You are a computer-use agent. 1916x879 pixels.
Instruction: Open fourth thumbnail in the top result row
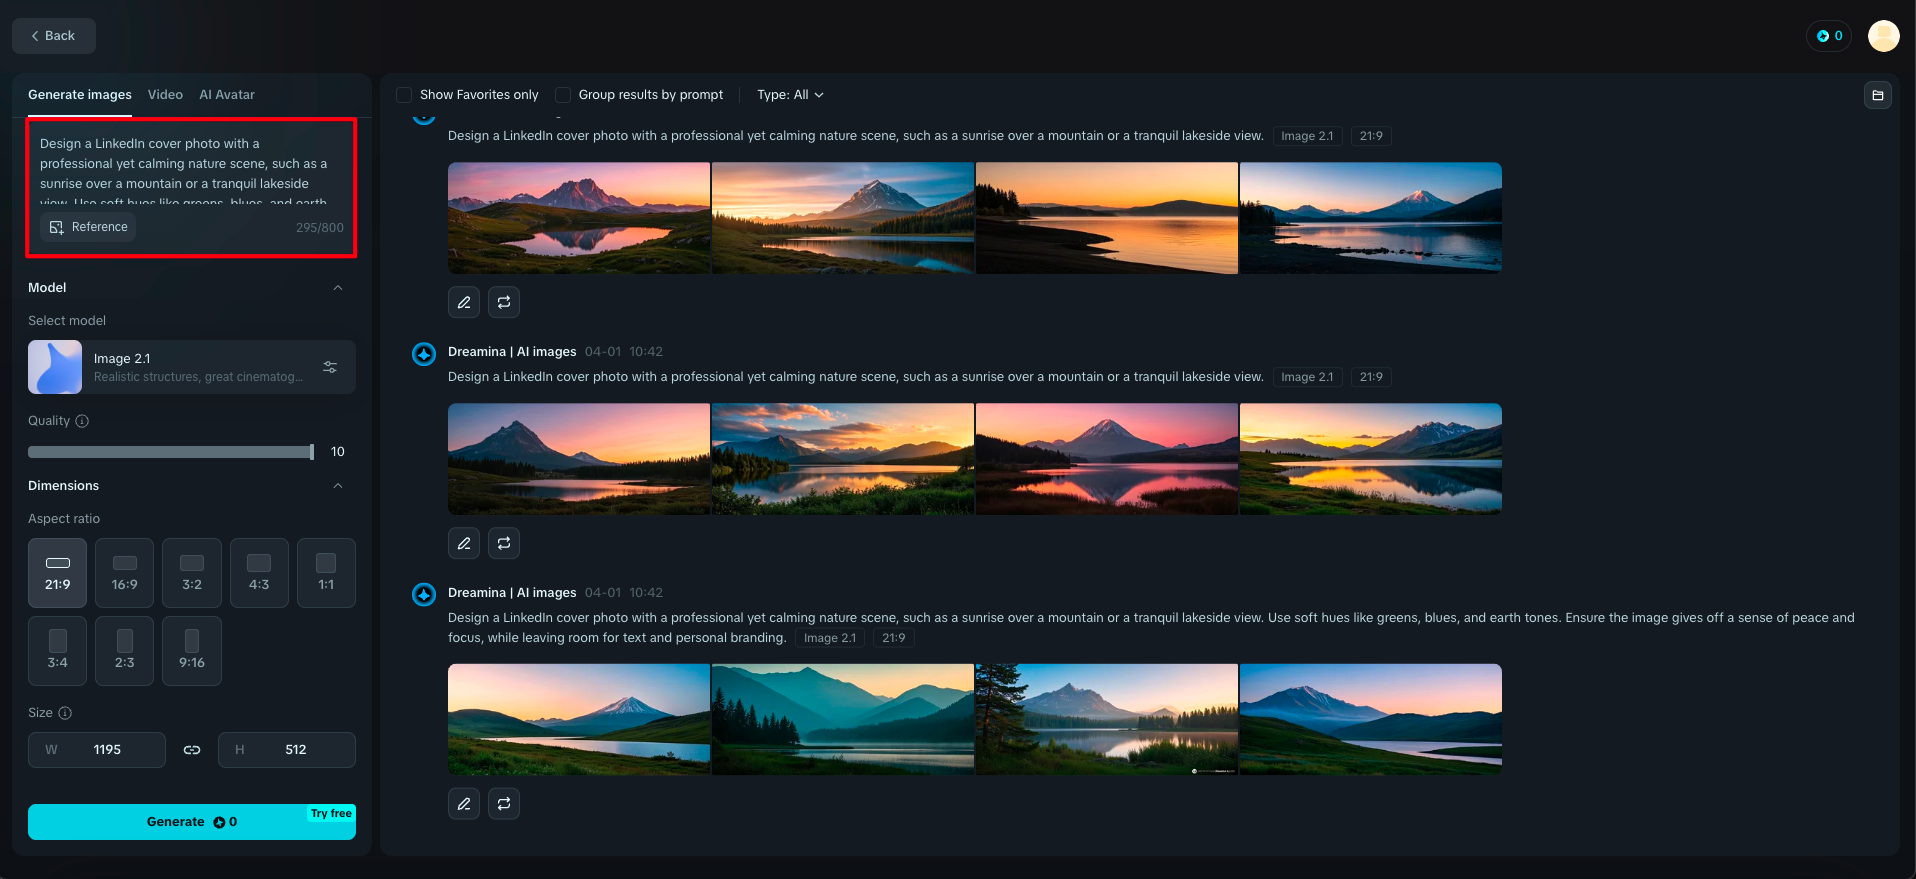(x=1371, y=218)
